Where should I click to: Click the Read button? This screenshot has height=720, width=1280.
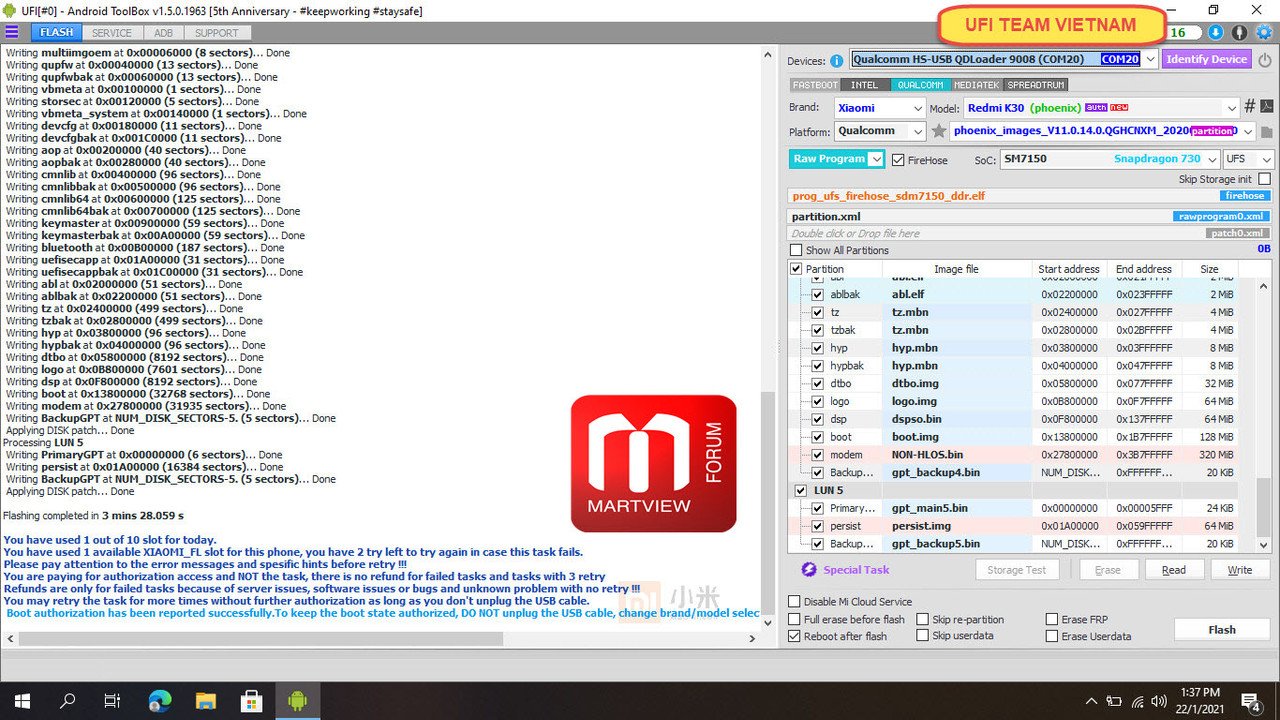[x=1174, y=570]
